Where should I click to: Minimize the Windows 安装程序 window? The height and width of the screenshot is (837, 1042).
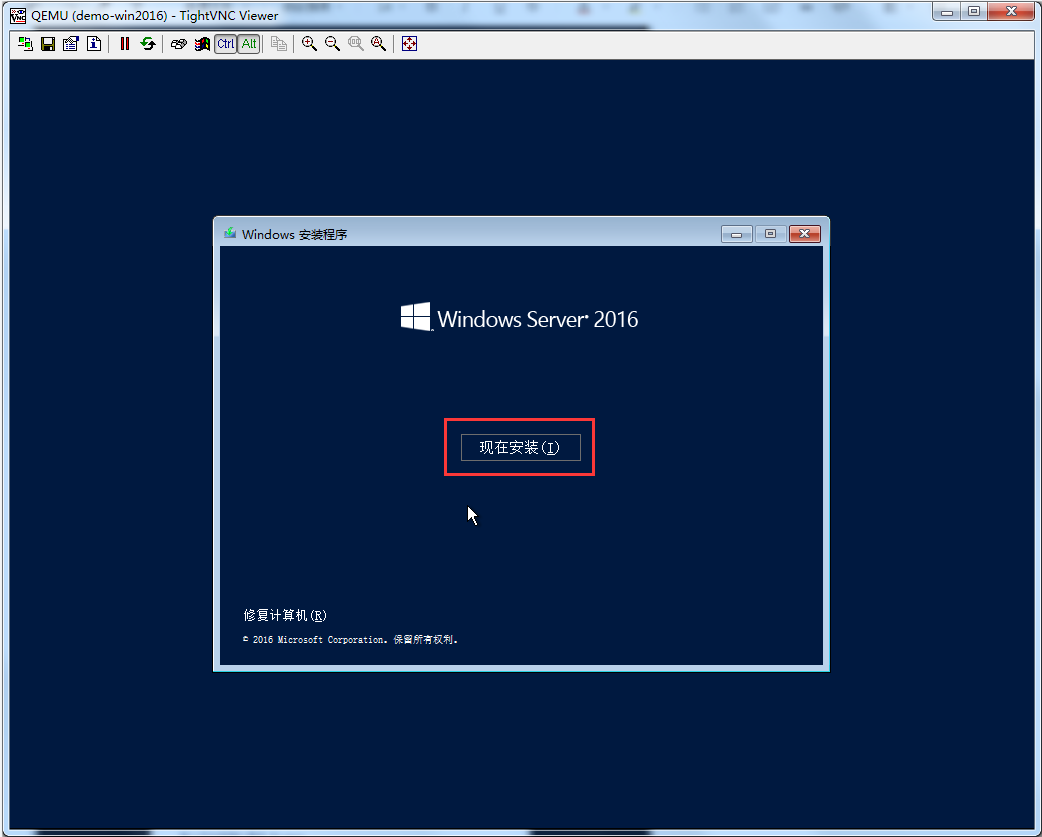[736, 234]
